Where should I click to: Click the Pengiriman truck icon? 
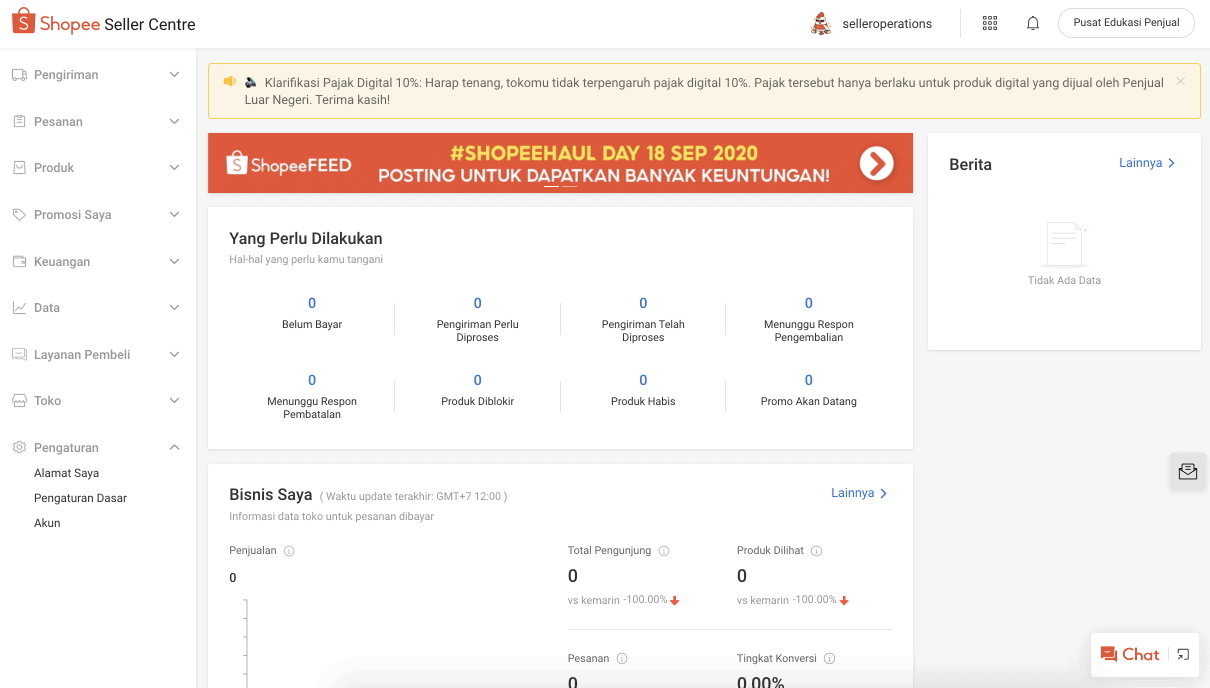(19, 75)
